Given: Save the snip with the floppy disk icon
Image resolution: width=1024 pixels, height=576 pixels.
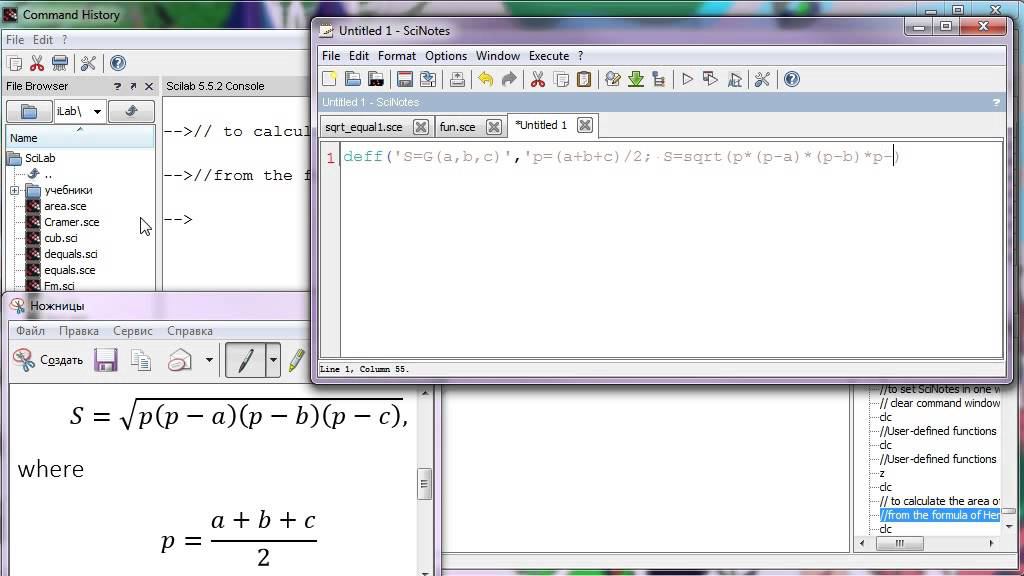Looking at the screenshot, I should tap(105, 360).
